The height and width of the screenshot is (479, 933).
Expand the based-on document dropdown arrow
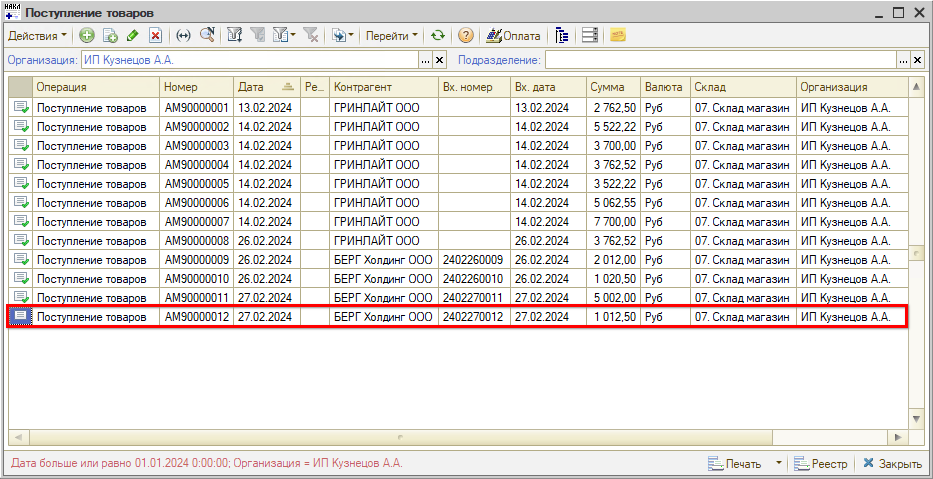pyautogui.click(x=350, y=36)
